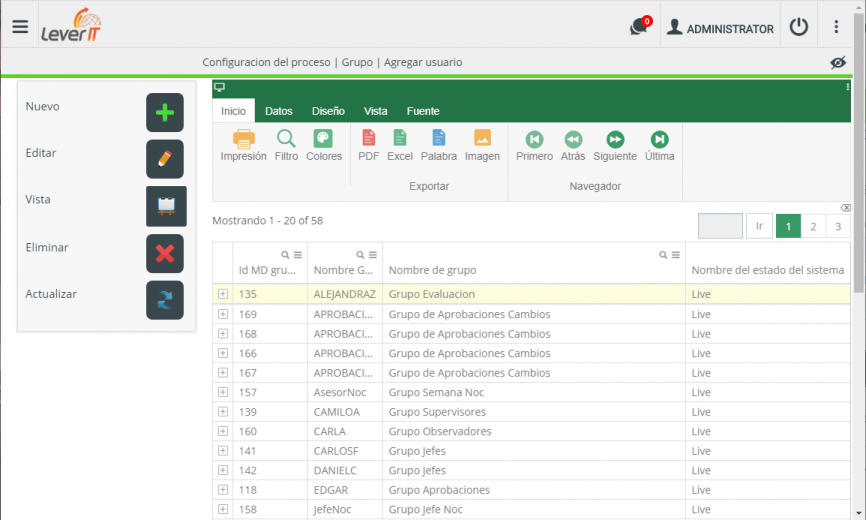This screenshot has width=866, height=520.
Task: Click the Ir go button
Action: click(759, 226)
